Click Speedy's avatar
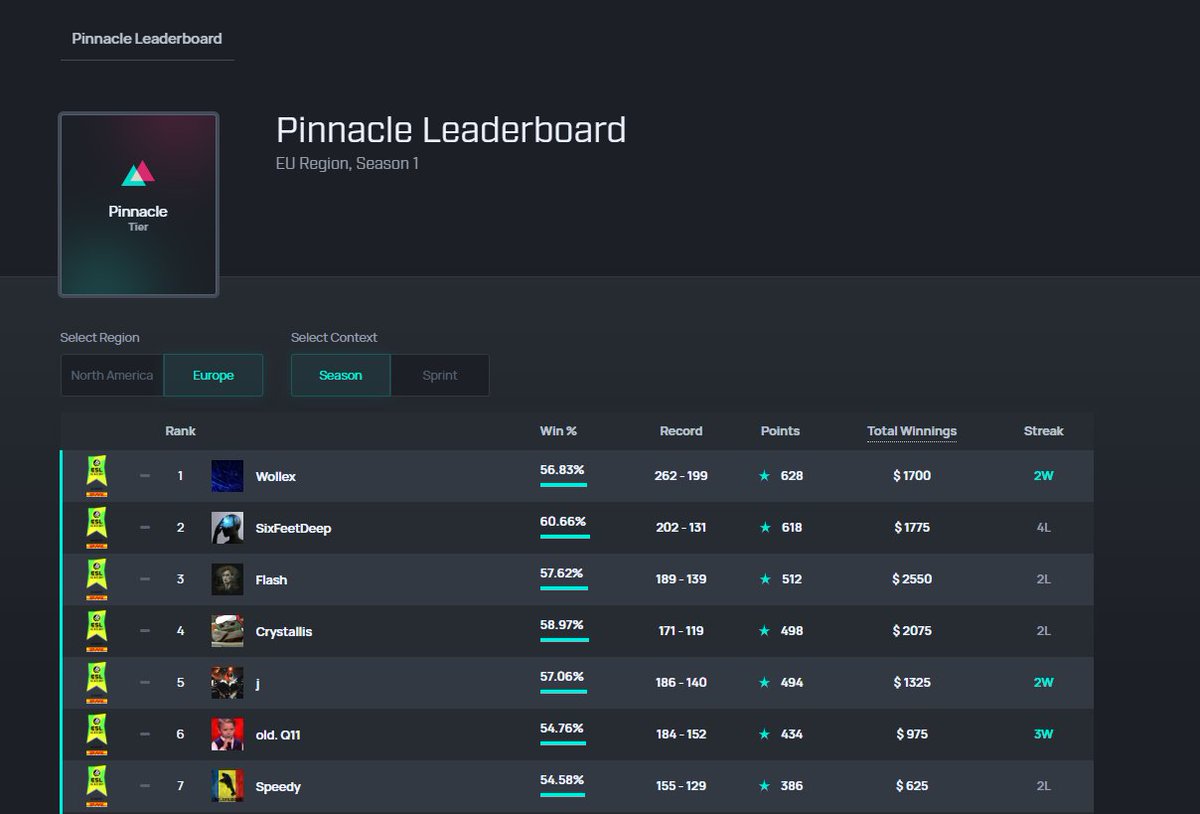 coord(227,786)
